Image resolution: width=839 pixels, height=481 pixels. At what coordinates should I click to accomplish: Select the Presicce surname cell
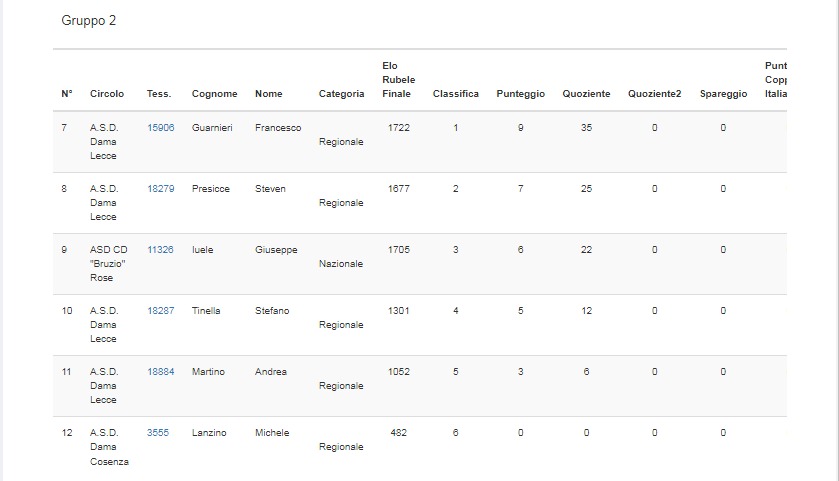point(210,189)
